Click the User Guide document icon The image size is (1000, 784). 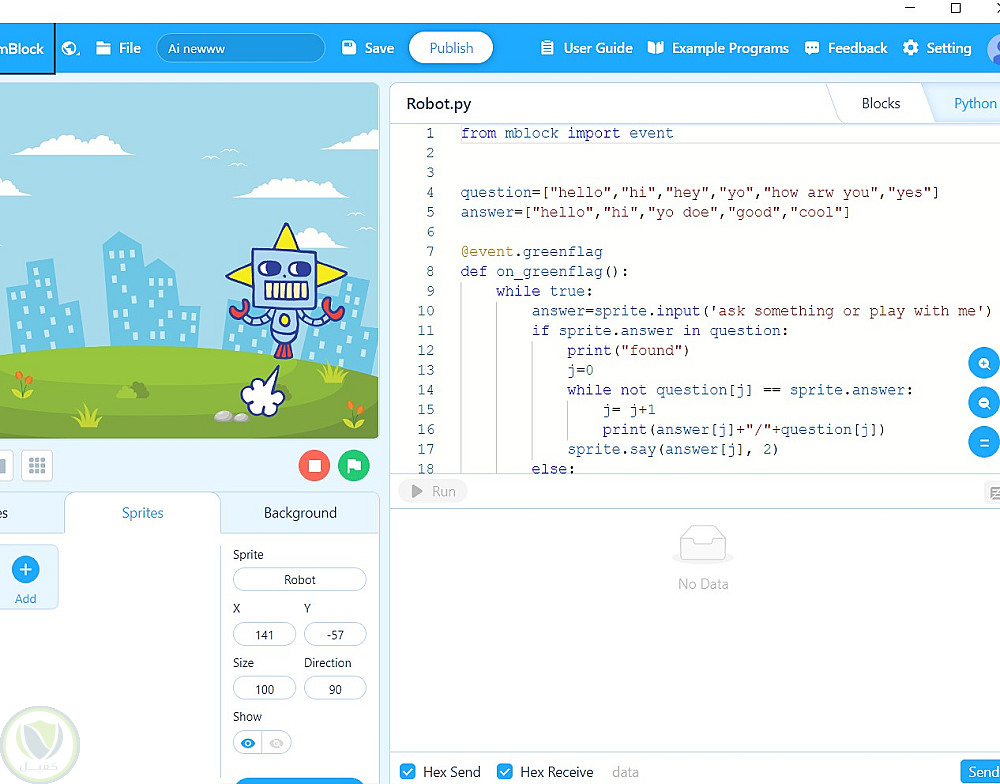pos(547,48)
